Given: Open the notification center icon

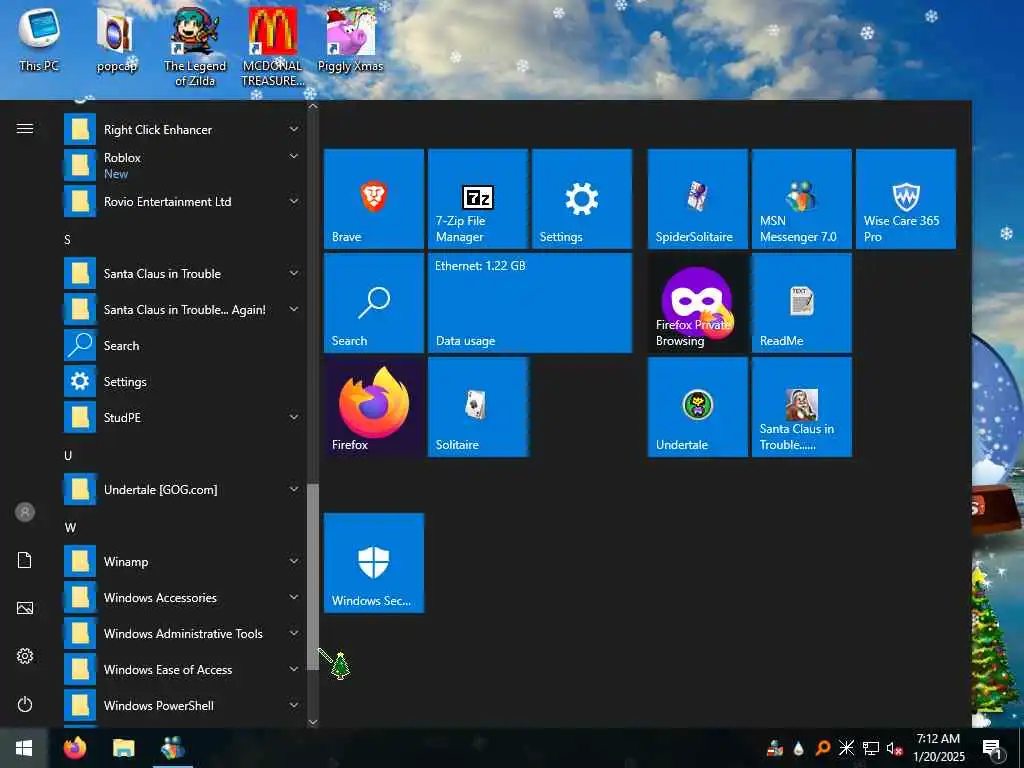Looking at the screenshot, I should tap(992, 749).
